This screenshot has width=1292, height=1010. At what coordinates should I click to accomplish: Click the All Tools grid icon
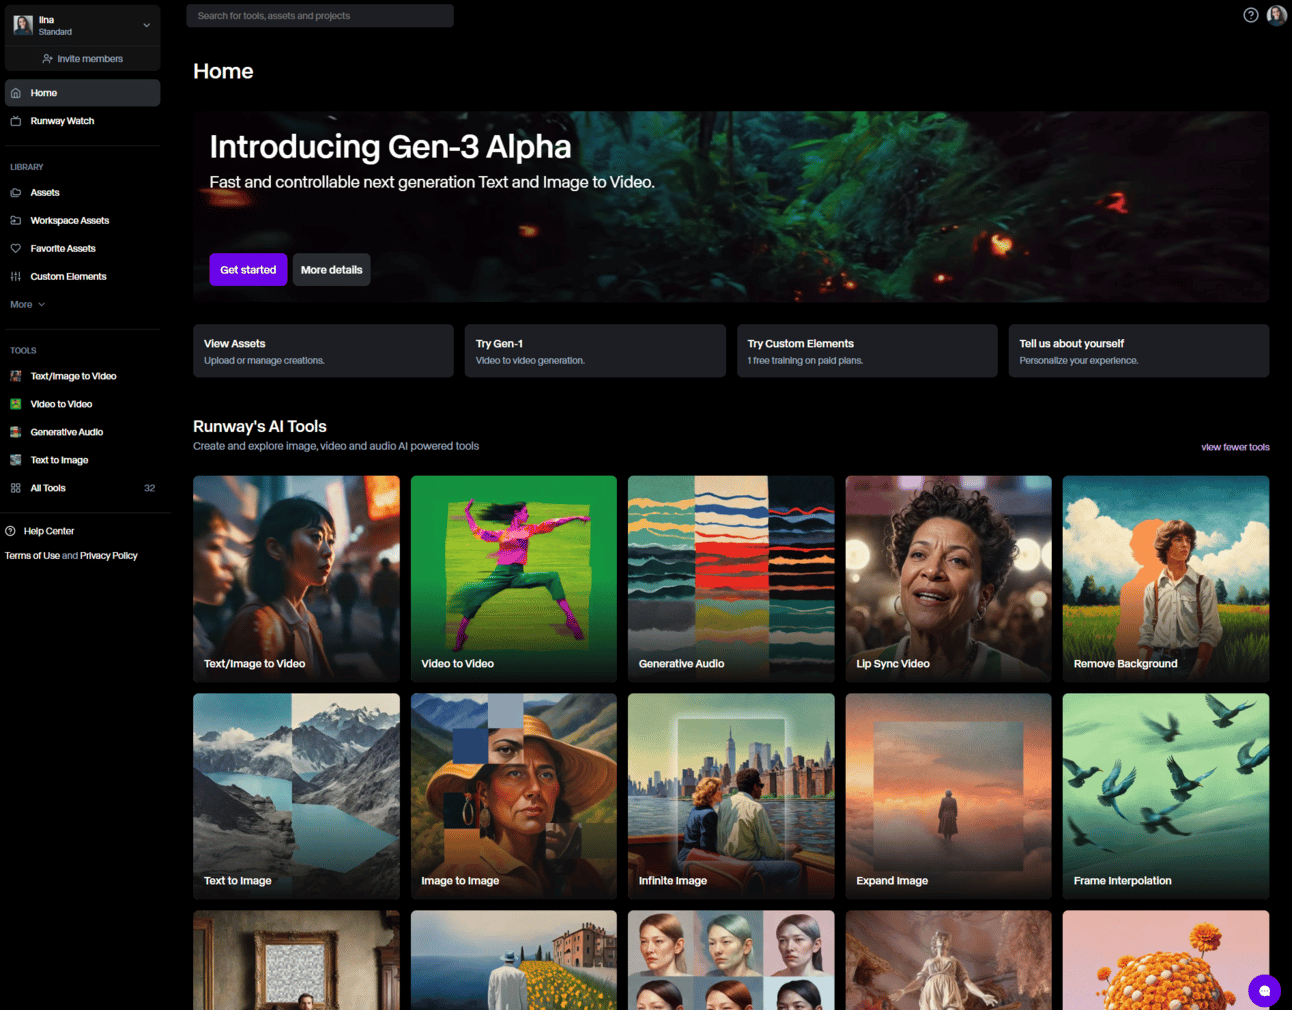point(16,488)
